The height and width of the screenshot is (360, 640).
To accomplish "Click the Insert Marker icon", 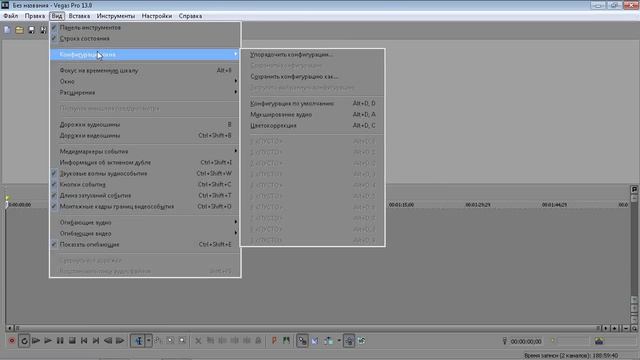I will [x=274, y=341].
